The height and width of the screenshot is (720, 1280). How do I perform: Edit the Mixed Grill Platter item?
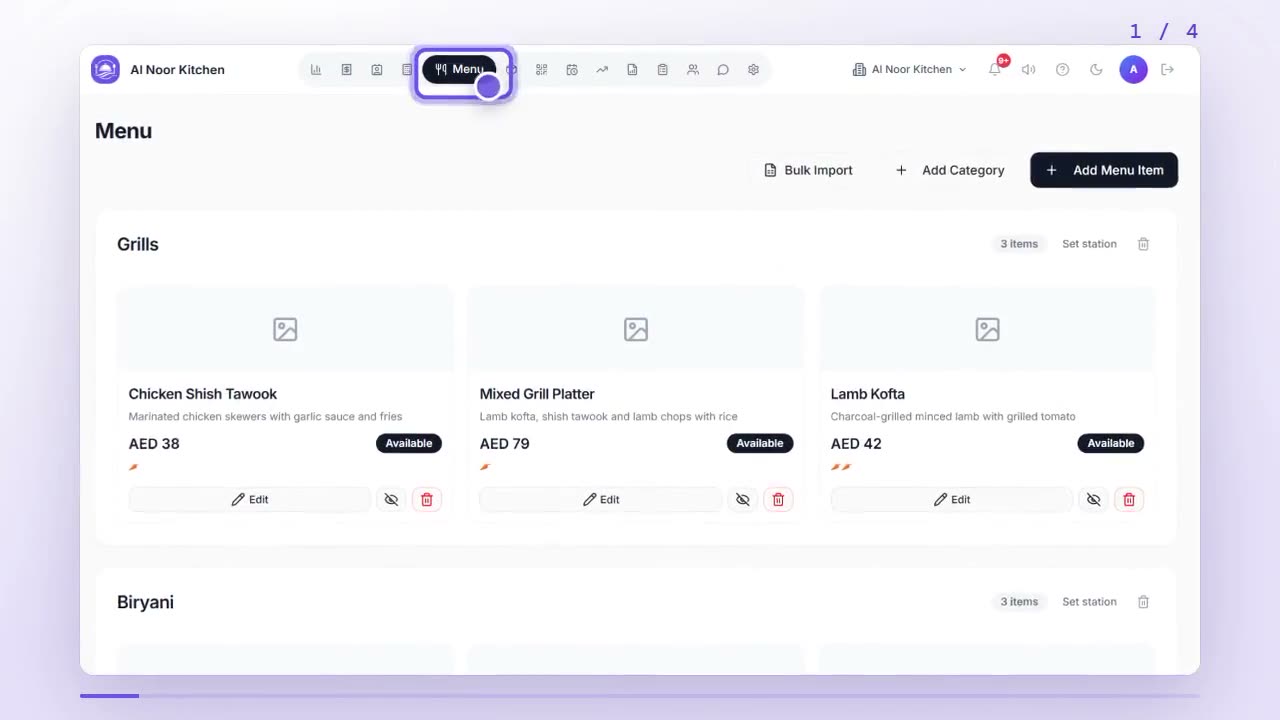(601, 499)
